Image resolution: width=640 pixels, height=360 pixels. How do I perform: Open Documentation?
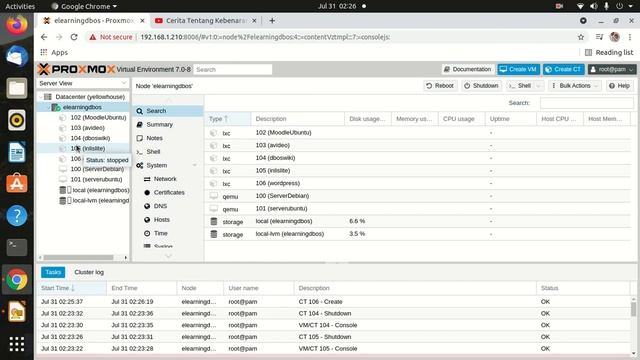(468, 69)
